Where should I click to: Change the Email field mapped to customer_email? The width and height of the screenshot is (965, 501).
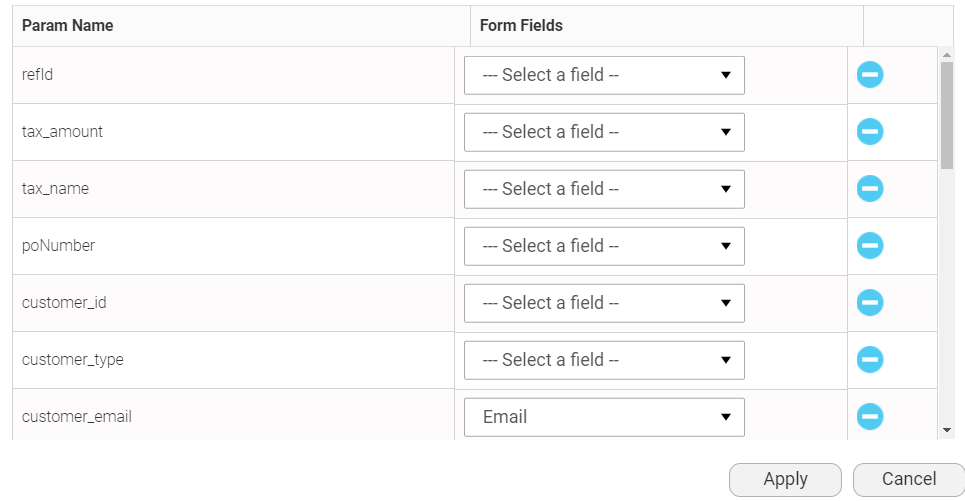click(x=604, y=417)
